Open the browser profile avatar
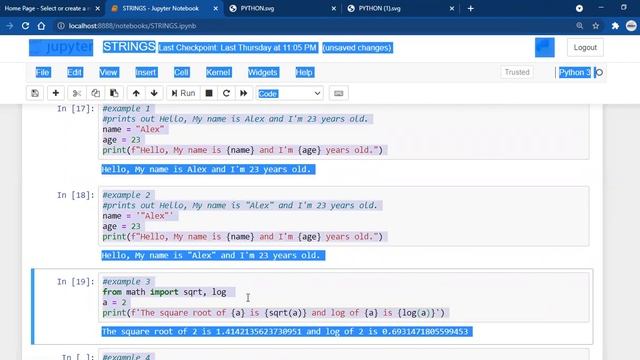The image size is (640, 360). 631,26
